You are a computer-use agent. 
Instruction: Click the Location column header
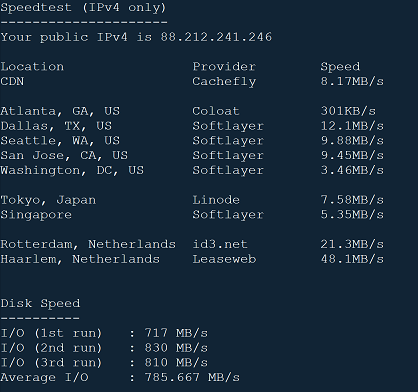click(x=32, y=66)
